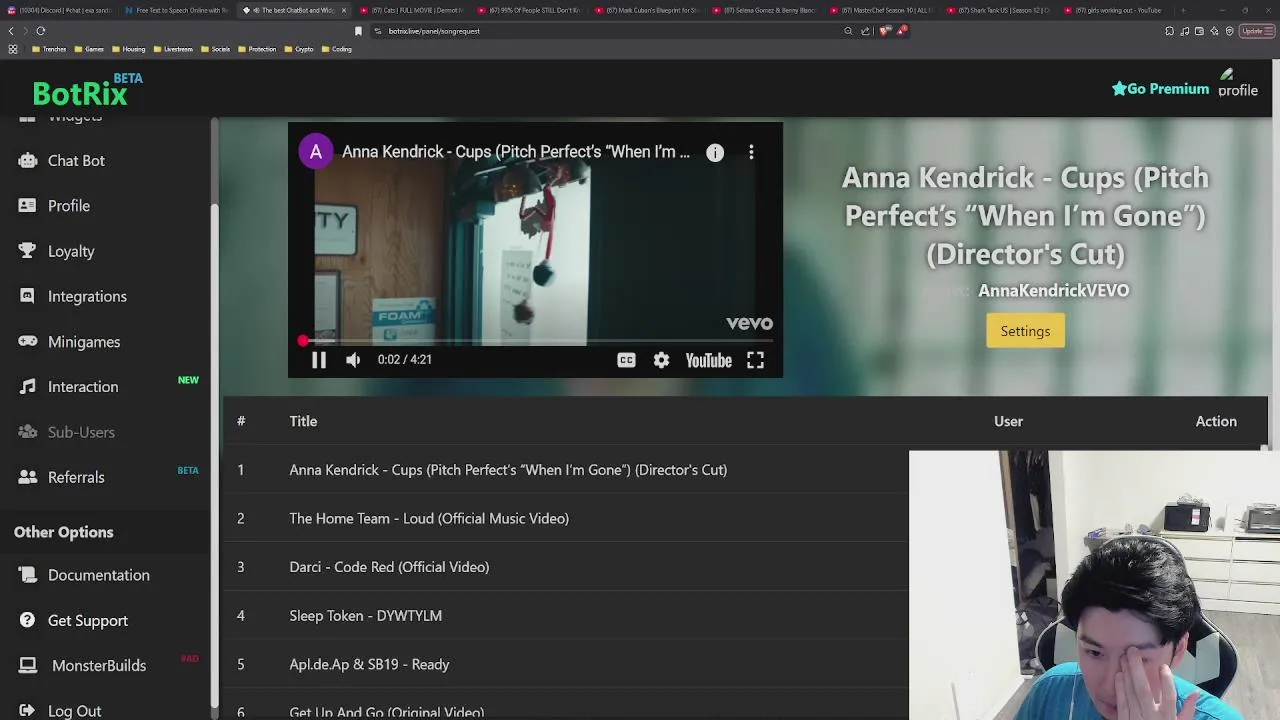Click the channel avatar letter A on the video
The height and width of the screenshot is (720, 1280).
coord(316,152)
